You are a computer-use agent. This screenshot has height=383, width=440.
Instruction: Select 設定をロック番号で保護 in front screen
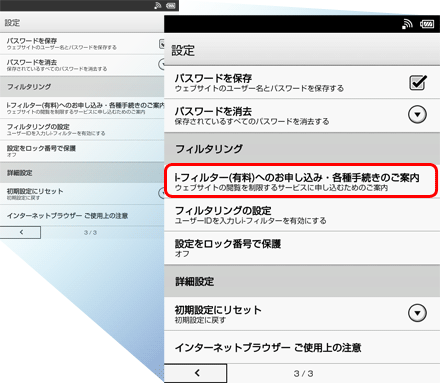[302, 248]
